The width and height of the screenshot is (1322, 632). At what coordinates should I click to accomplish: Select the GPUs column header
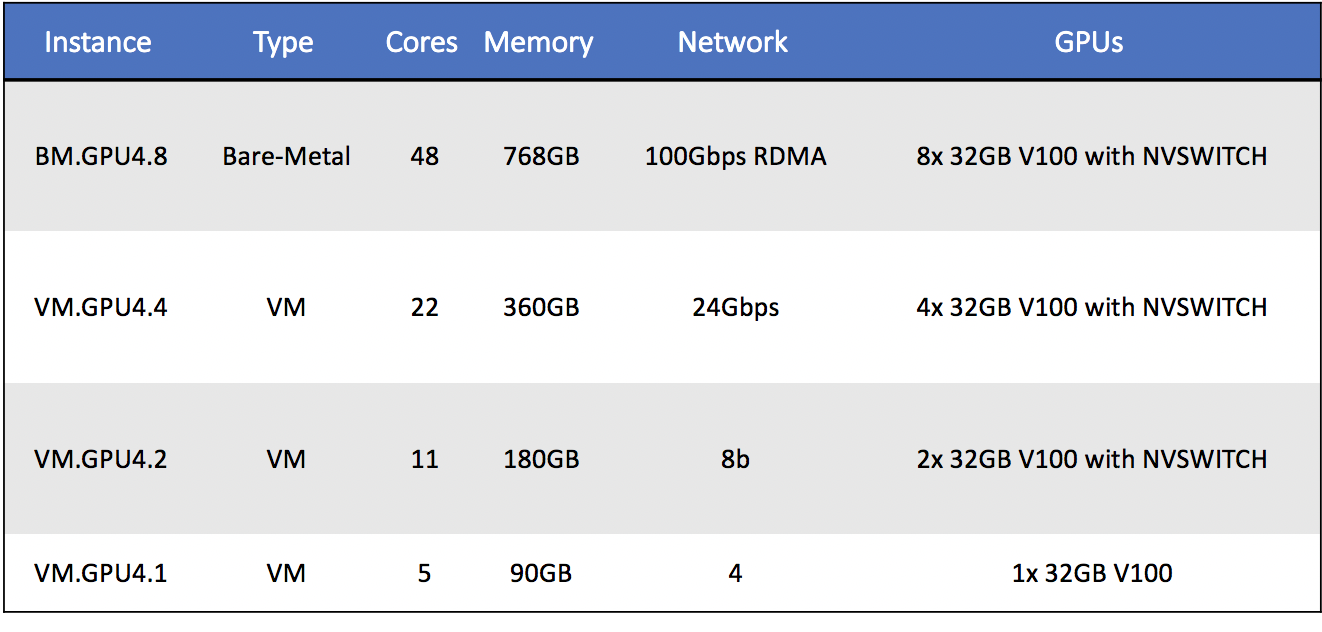coord(1089,42)
